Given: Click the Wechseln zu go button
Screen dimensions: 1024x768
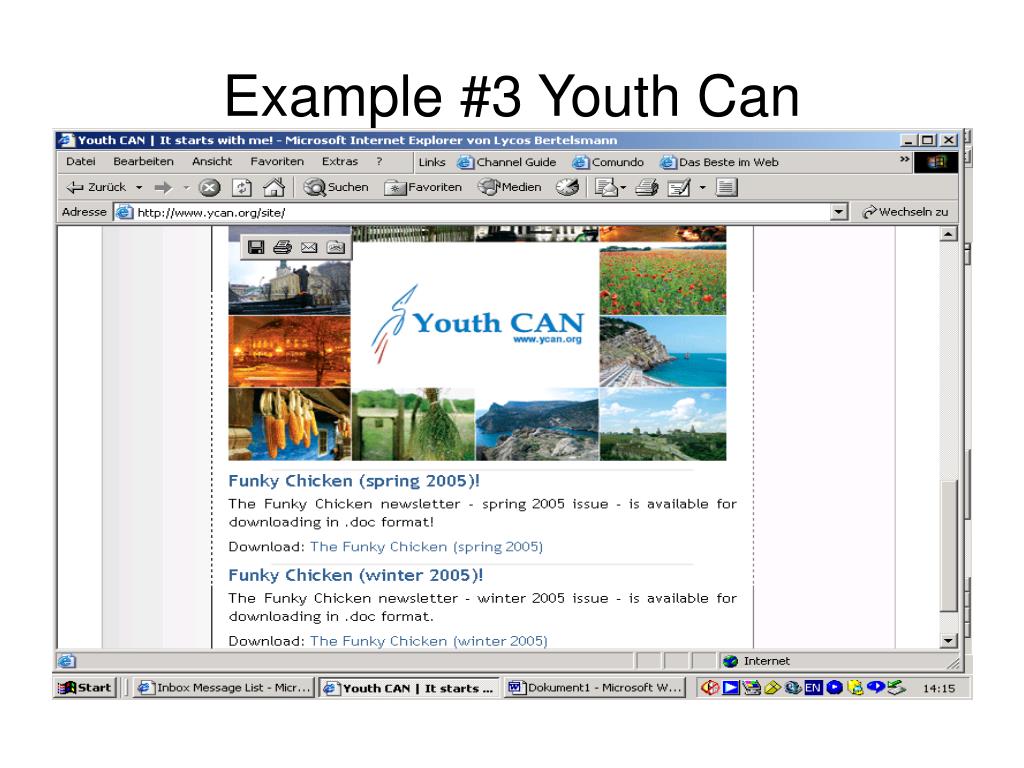Looking at the screenshot, I should pos(905,212).
